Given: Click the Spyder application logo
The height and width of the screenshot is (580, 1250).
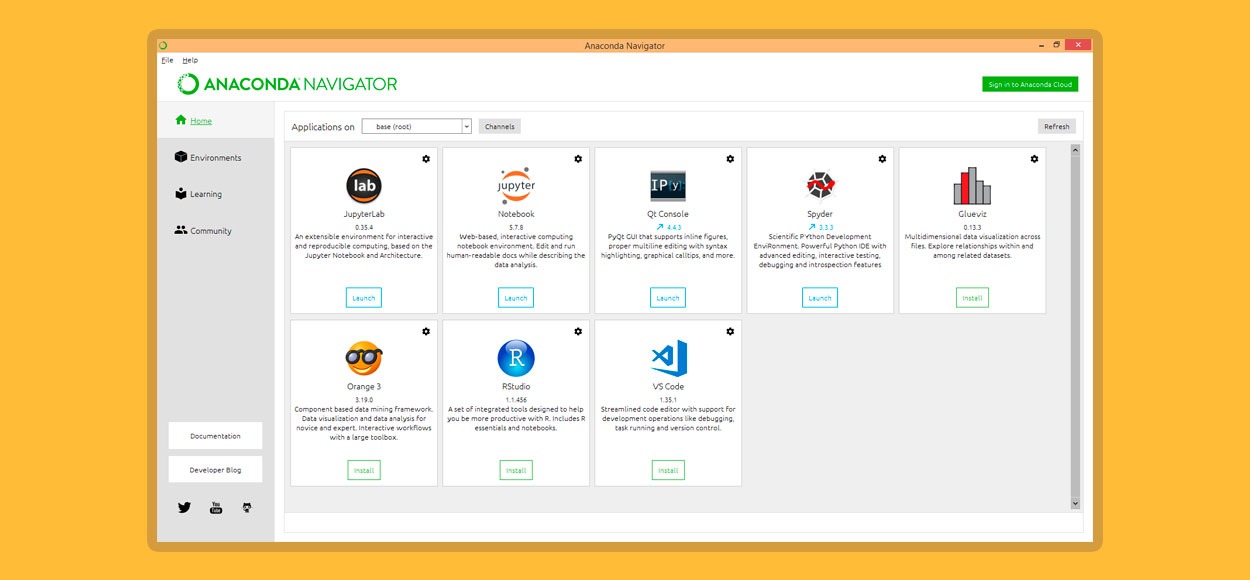Looking at the screenshot, I should click(x=820, y=186).
